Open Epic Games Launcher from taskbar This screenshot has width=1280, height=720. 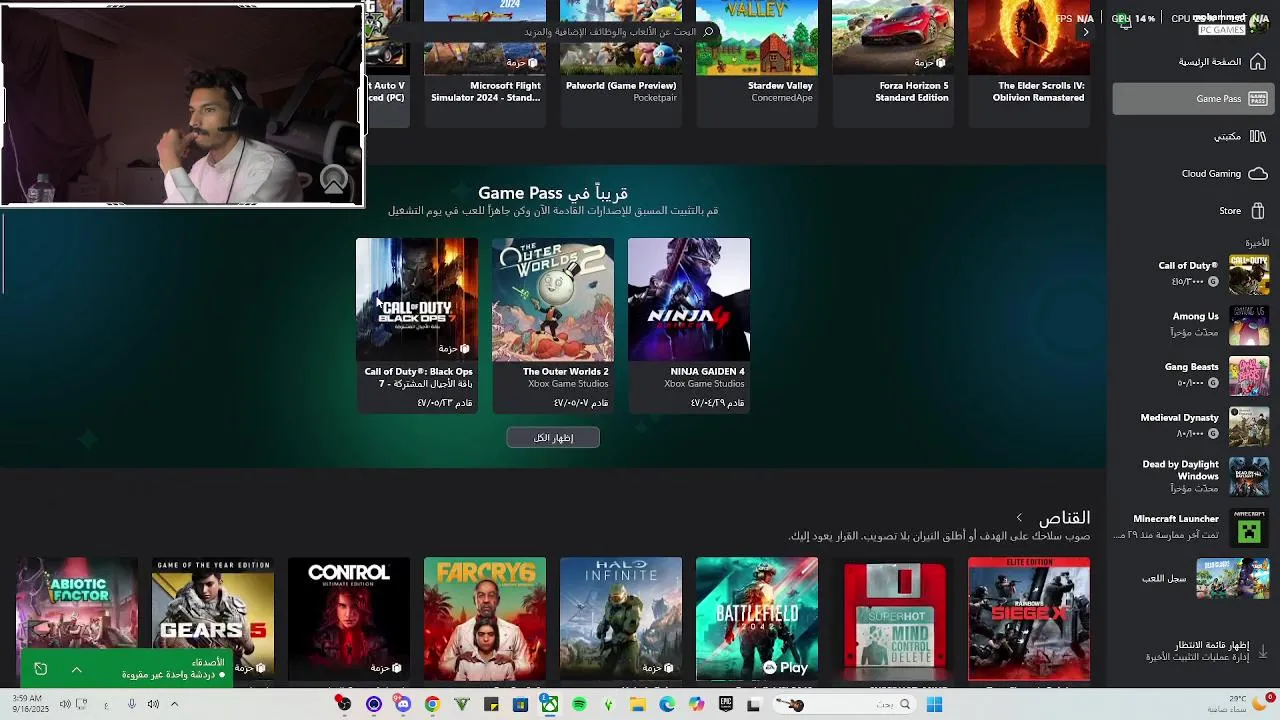point(725,705)
